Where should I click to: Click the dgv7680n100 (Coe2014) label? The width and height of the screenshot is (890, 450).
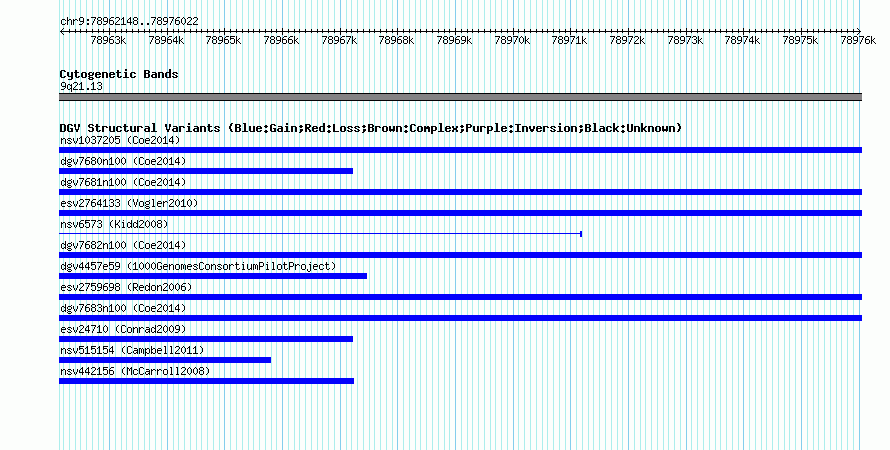coord(123,161)
